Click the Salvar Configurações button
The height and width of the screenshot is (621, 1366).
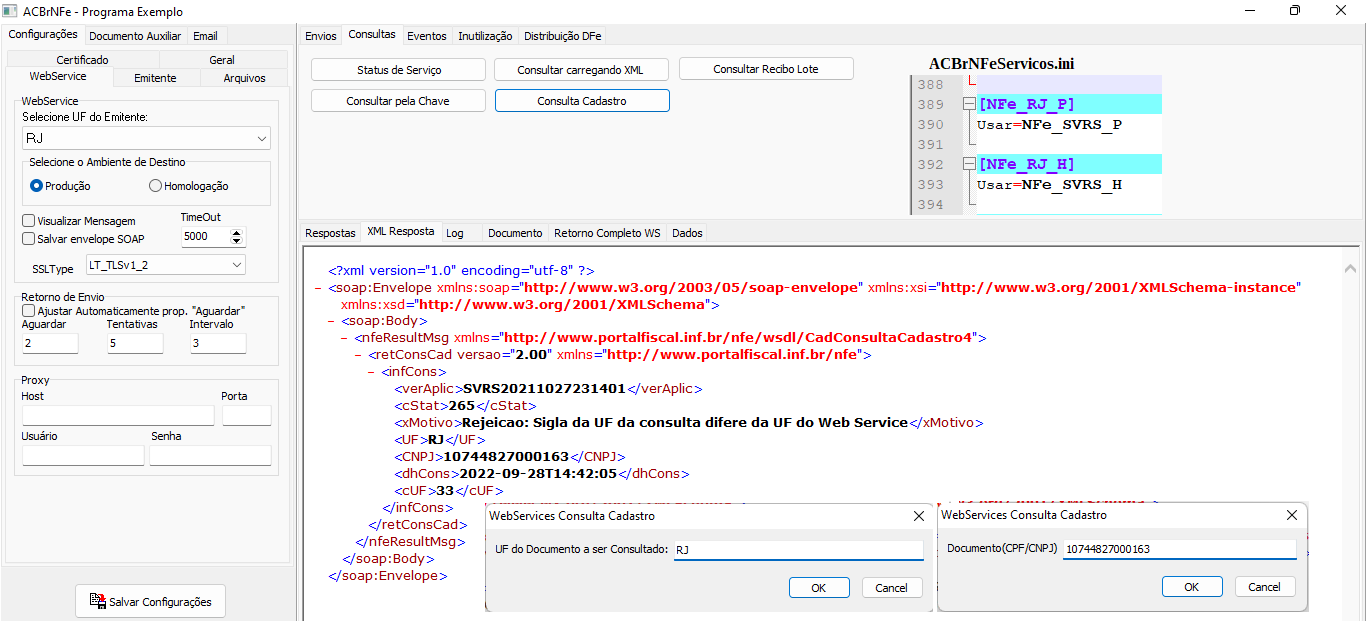151,601
